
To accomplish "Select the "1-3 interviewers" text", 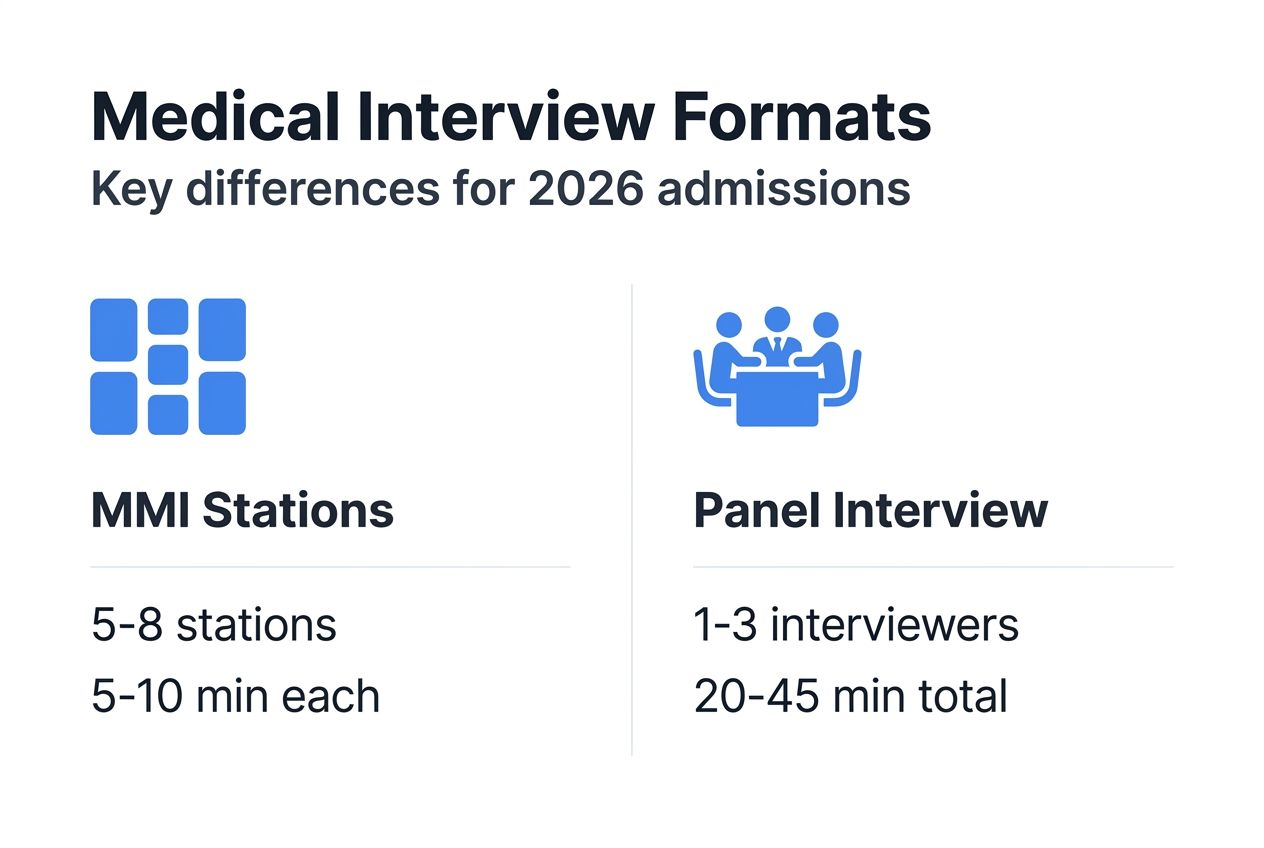I will [856, 626].
